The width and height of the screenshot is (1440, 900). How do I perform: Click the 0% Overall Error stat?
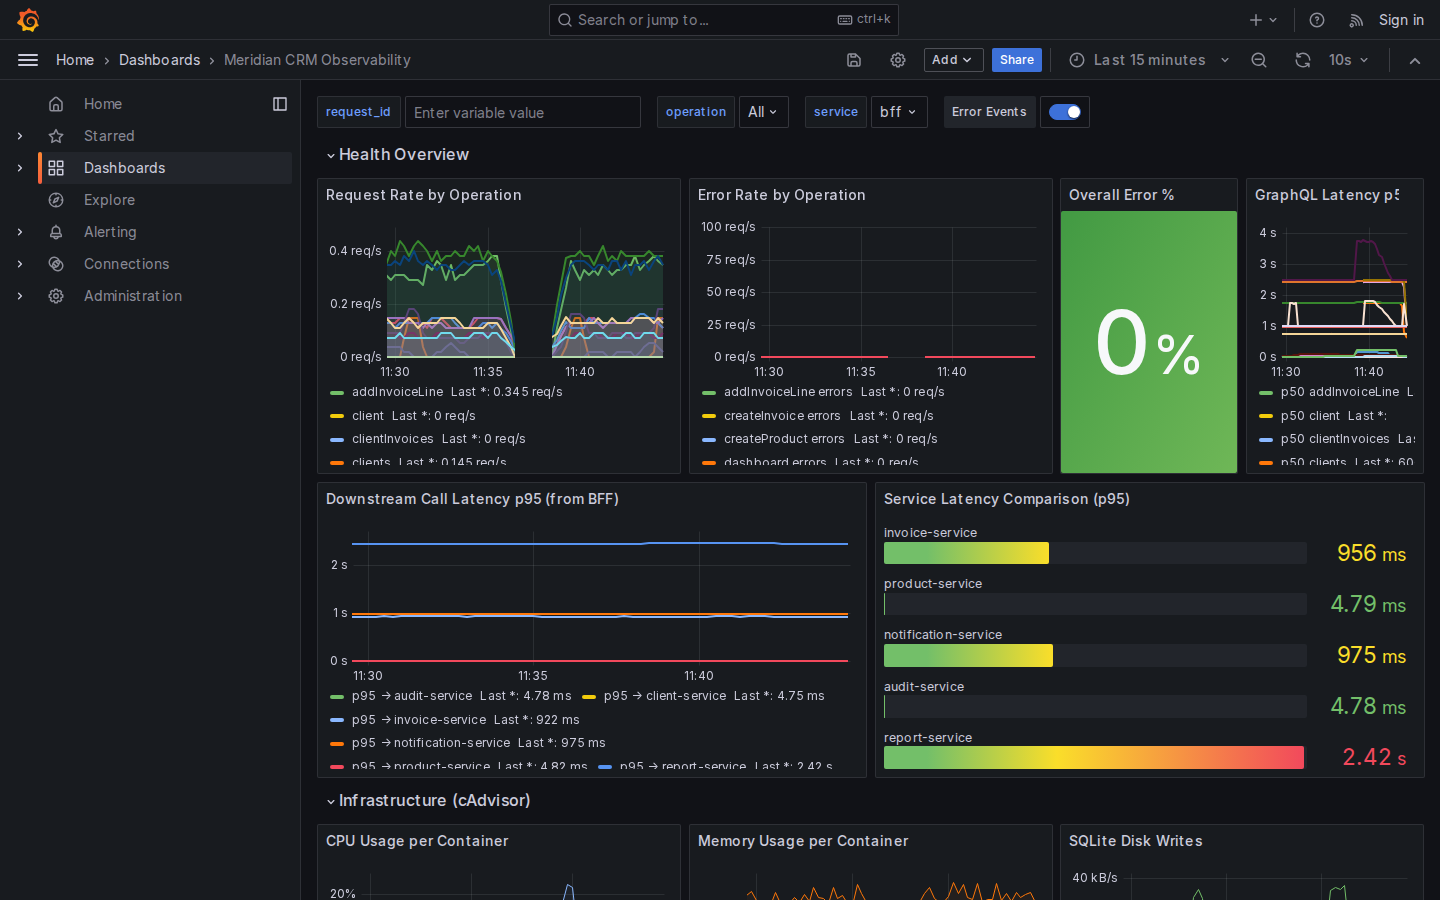click(1148, 342)
